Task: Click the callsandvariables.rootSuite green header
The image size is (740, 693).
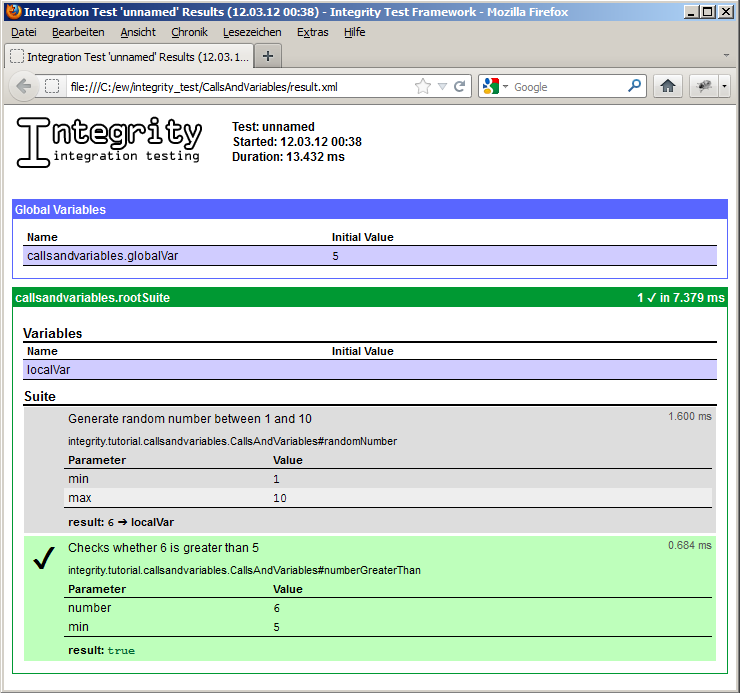Action: (x=369, y=298)
